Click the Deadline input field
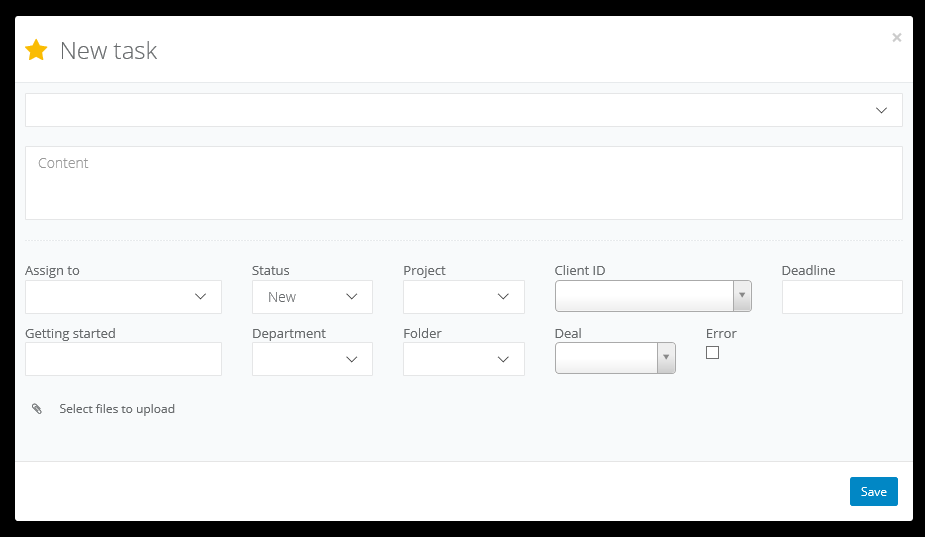The height and width of the screenshot is (537, 925). (x=842, y=297)
